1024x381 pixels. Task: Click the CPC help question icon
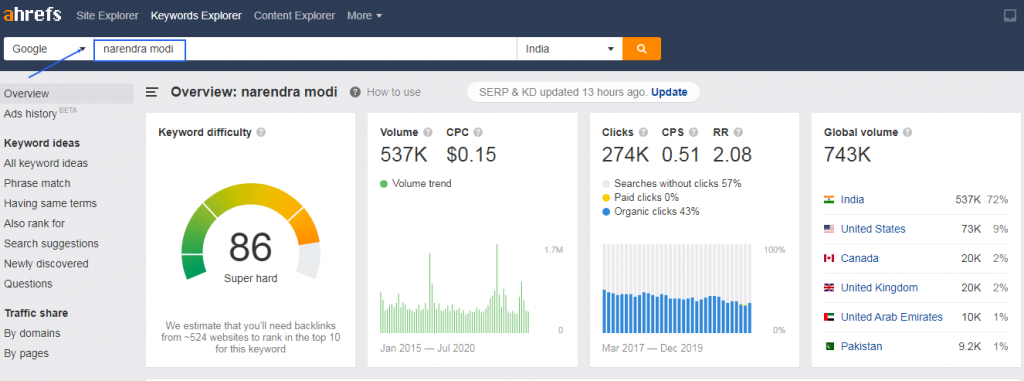pyautogui.click(x=478, y=132)
